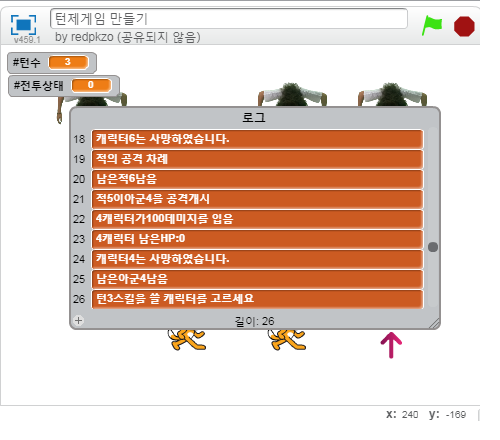Select list item 20 남은적6남음

[x=257, y=179]
